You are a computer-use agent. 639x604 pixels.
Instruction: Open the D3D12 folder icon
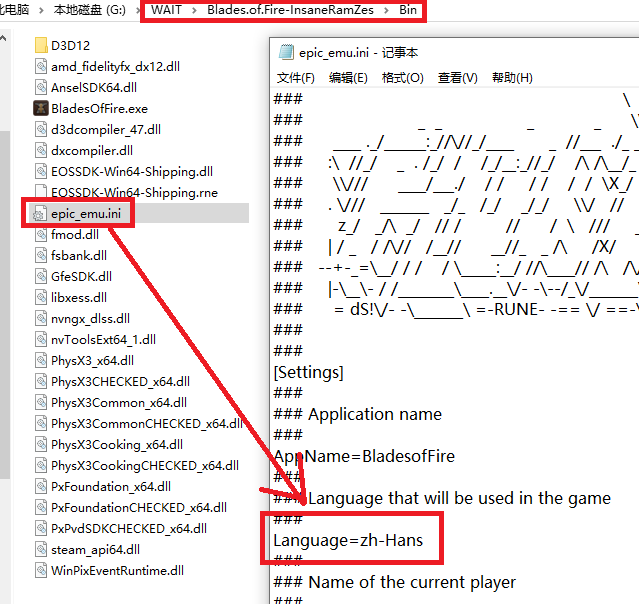point(41,45)
